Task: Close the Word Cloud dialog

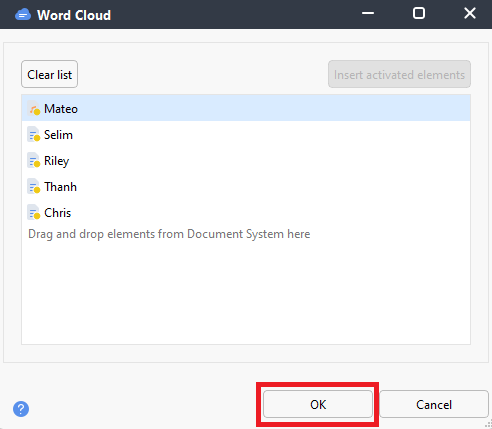Action: tap(470, 14)
